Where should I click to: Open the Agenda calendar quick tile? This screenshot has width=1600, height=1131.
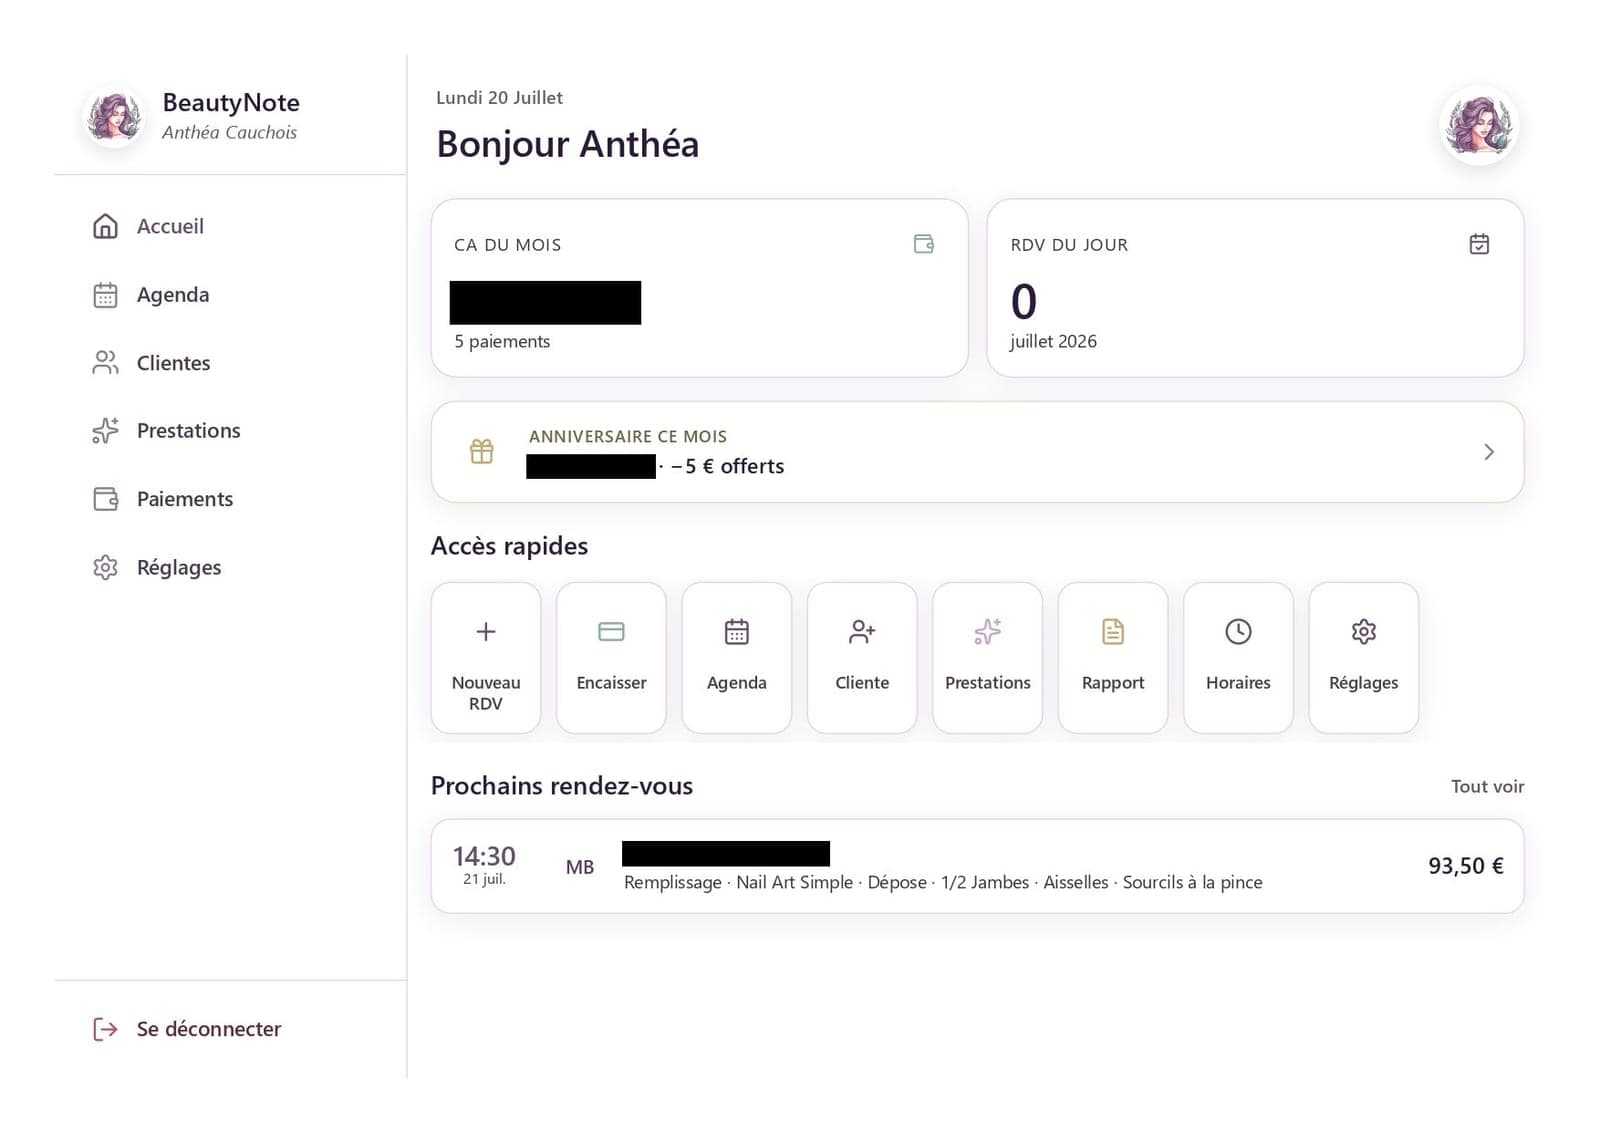pyautogui.click(x=737, y=658)
